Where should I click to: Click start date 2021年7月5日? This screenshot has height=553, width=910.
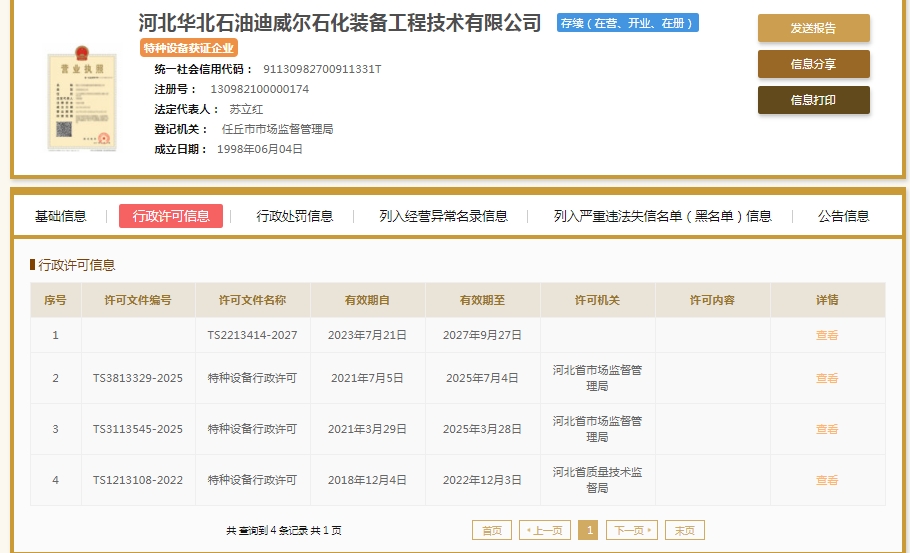coord(367,378)
